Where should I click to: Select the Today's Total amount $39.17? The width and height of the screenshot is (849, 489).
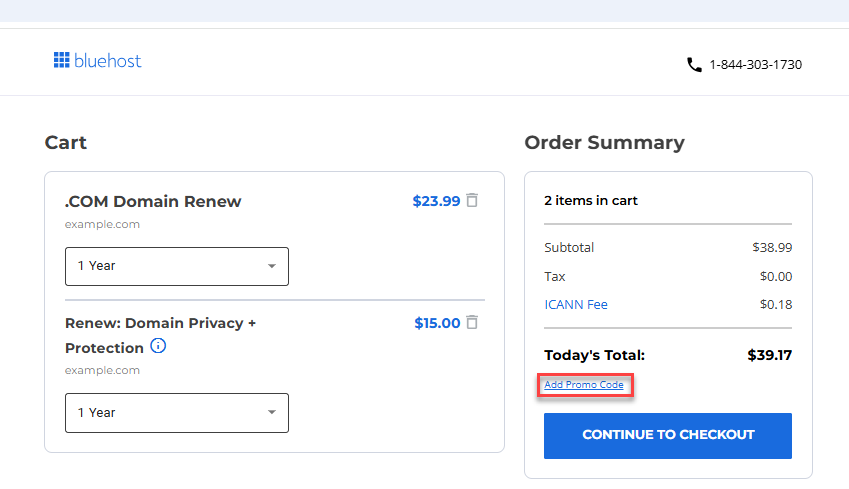point(769,355)
